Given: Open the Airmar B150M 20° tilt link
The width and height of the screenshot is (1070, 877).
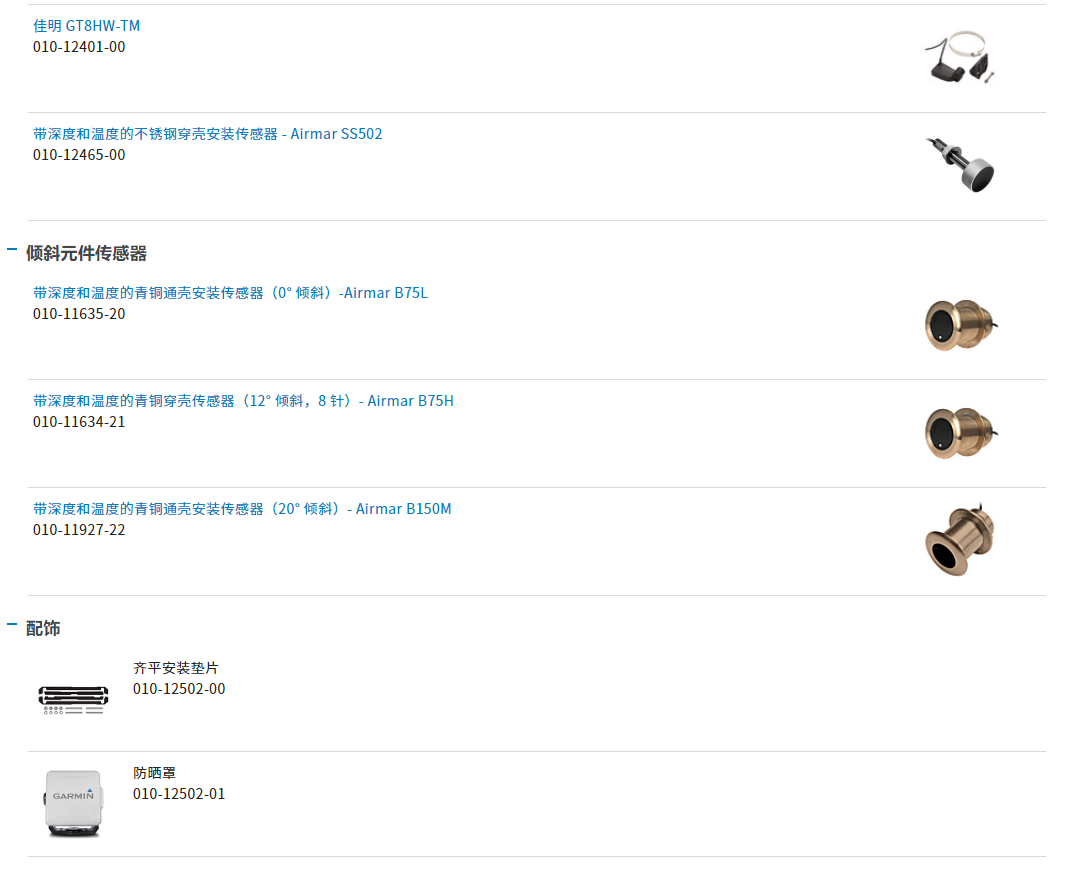Looking at the screenshot, I should [x=242, y=508].
